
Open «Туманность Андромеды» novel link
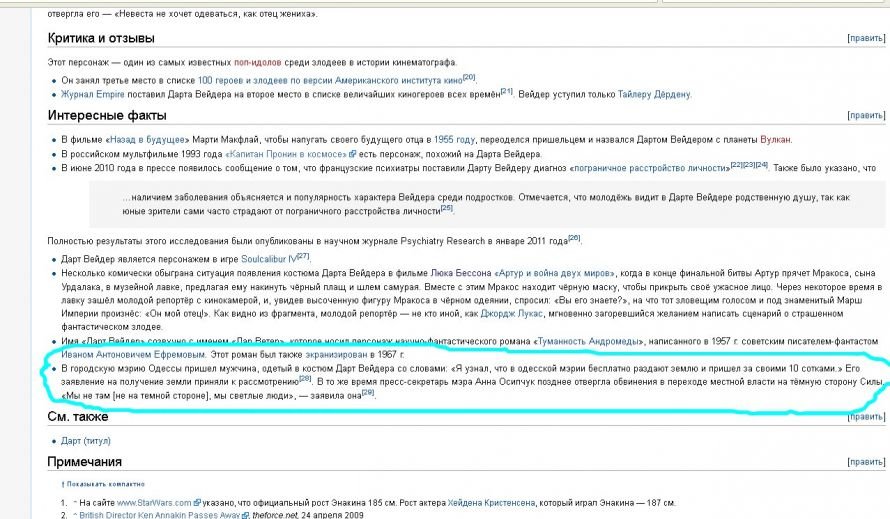tap(589, 341)
